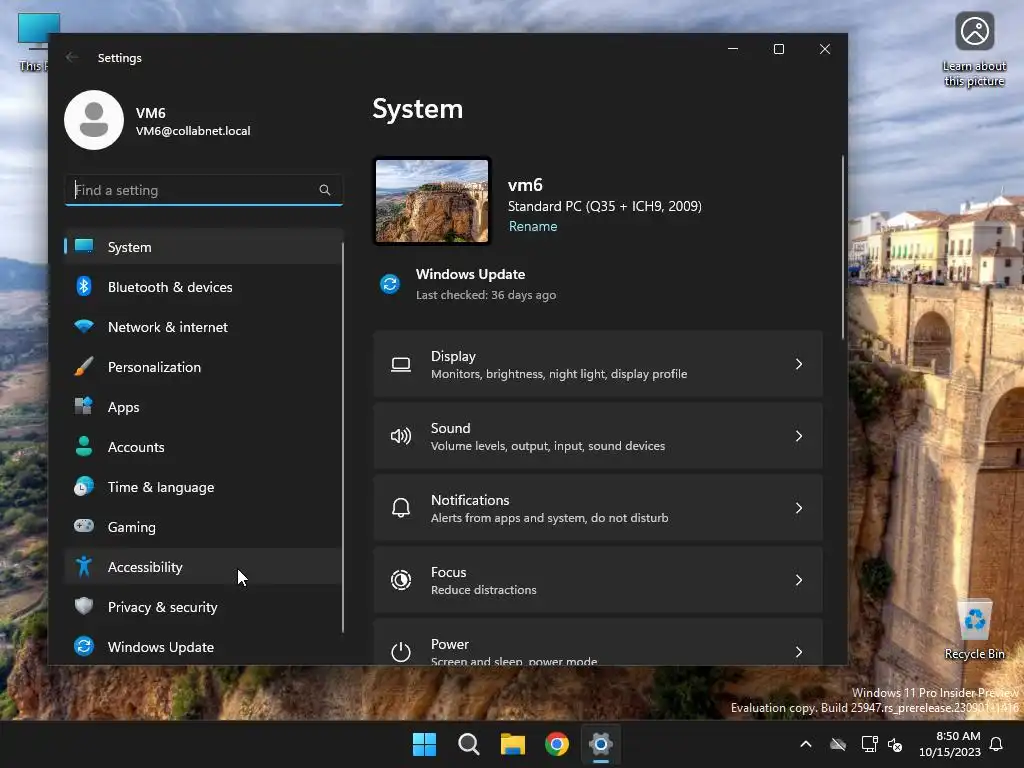Click the System monitor icon in sidebar
The image size is (1024, 768).
tap(84, 246)
